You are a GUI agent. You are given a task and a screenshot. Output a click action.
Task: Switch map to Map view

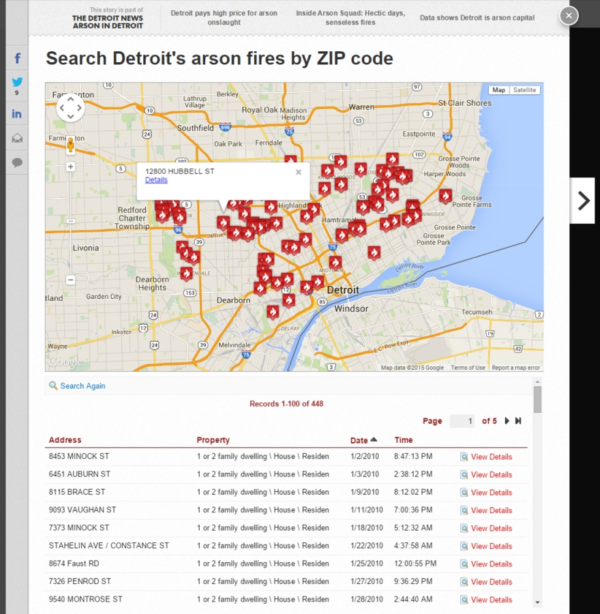(x=498, y=90)
